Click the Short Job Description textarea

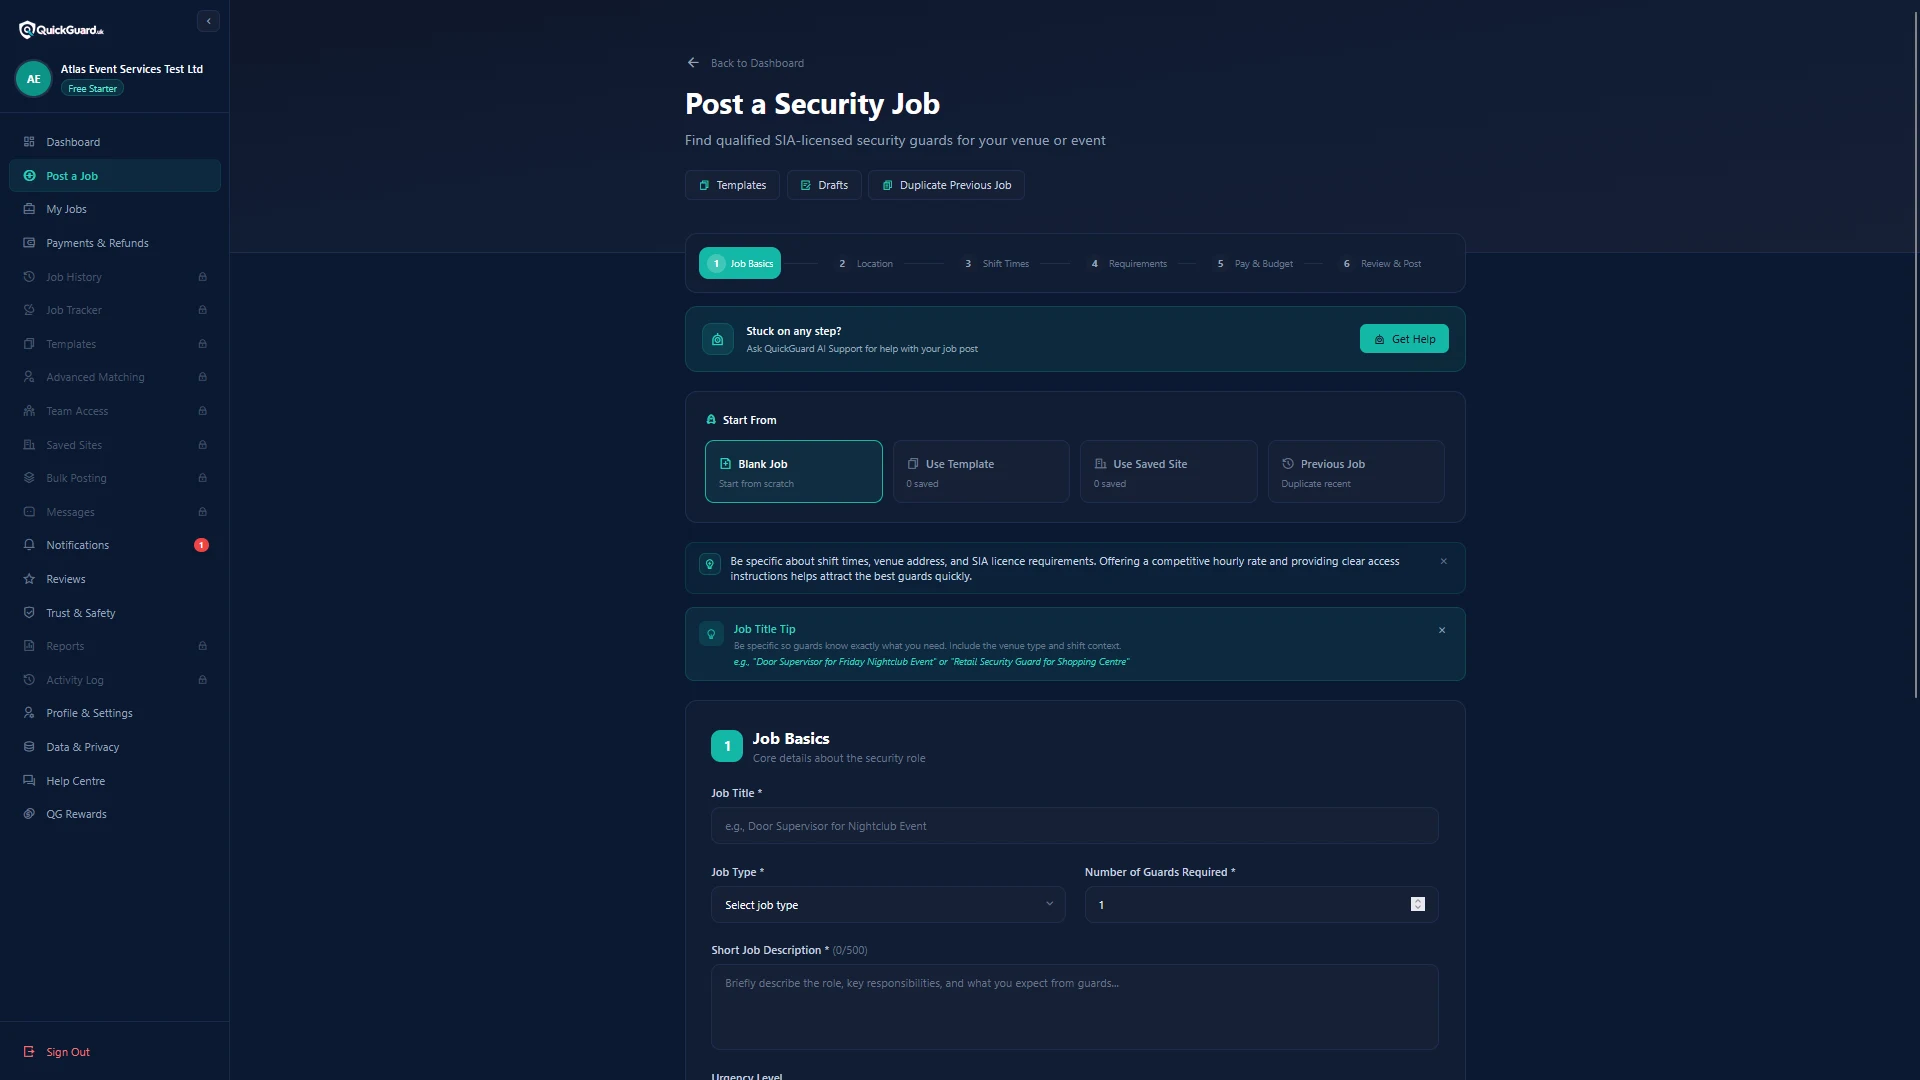1075,1007
